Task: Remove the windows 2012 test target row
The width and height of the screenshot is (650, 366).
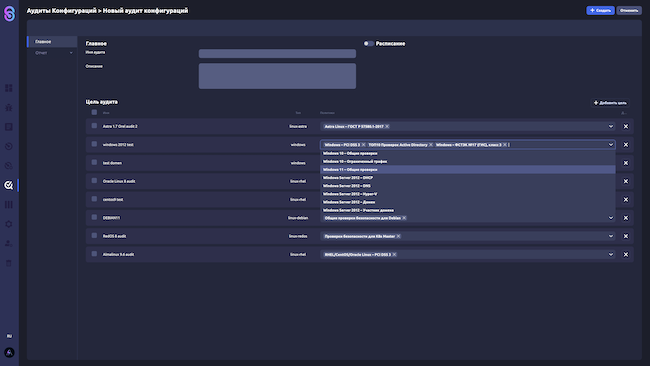Action: click(x=626, y=145)
